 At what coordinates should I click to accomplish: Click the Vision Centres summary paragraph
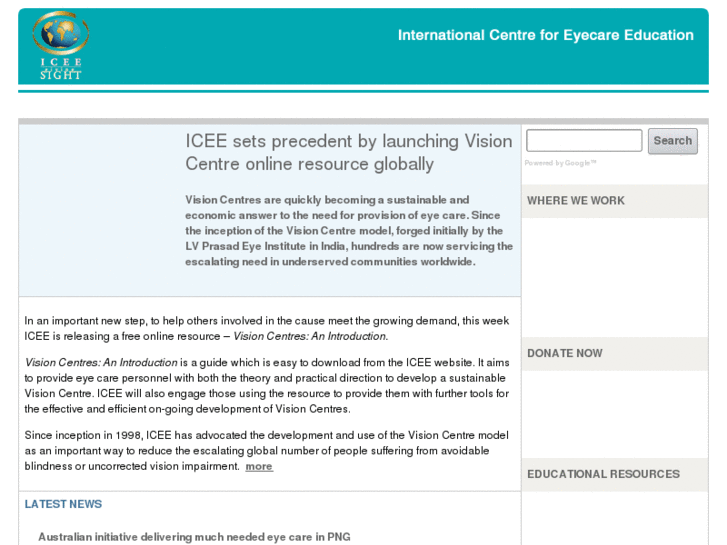click(349, 231)
